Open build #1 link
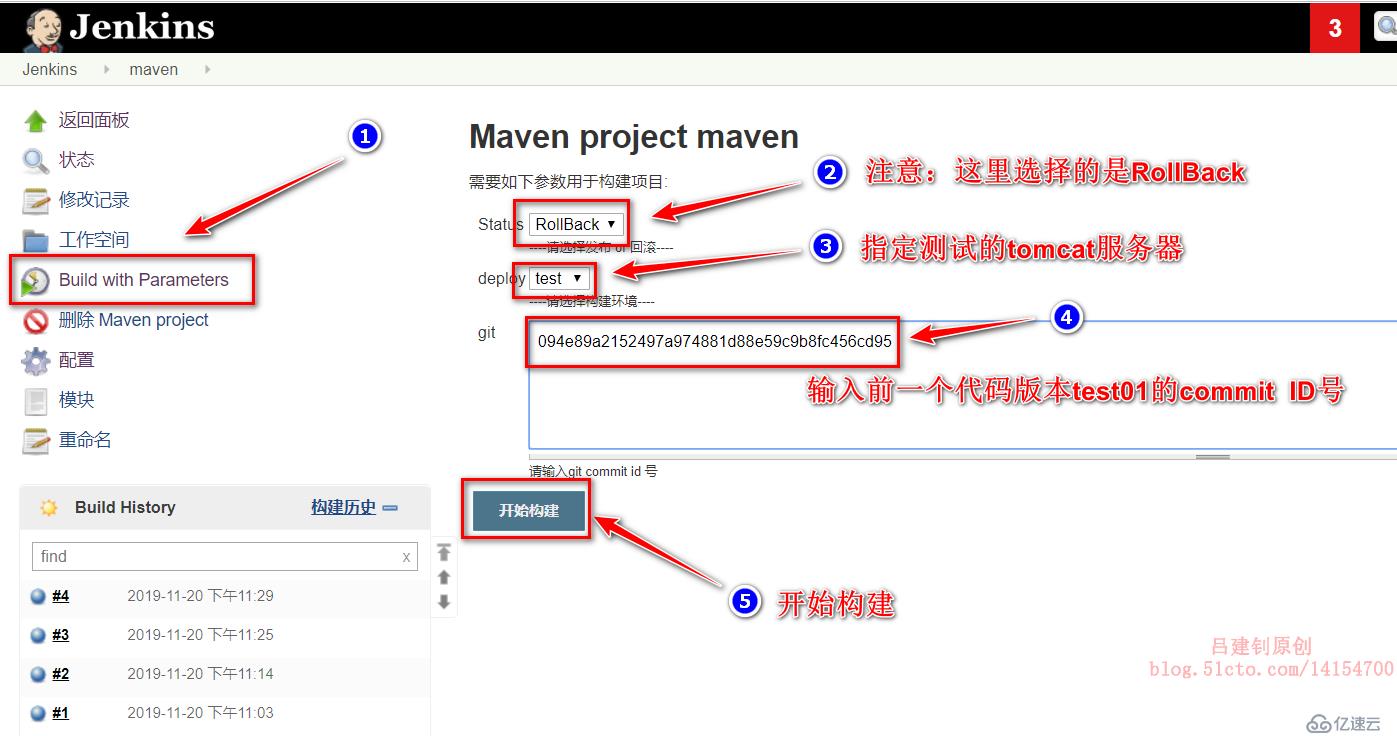Screen dimensions: 1397x736 60,713
